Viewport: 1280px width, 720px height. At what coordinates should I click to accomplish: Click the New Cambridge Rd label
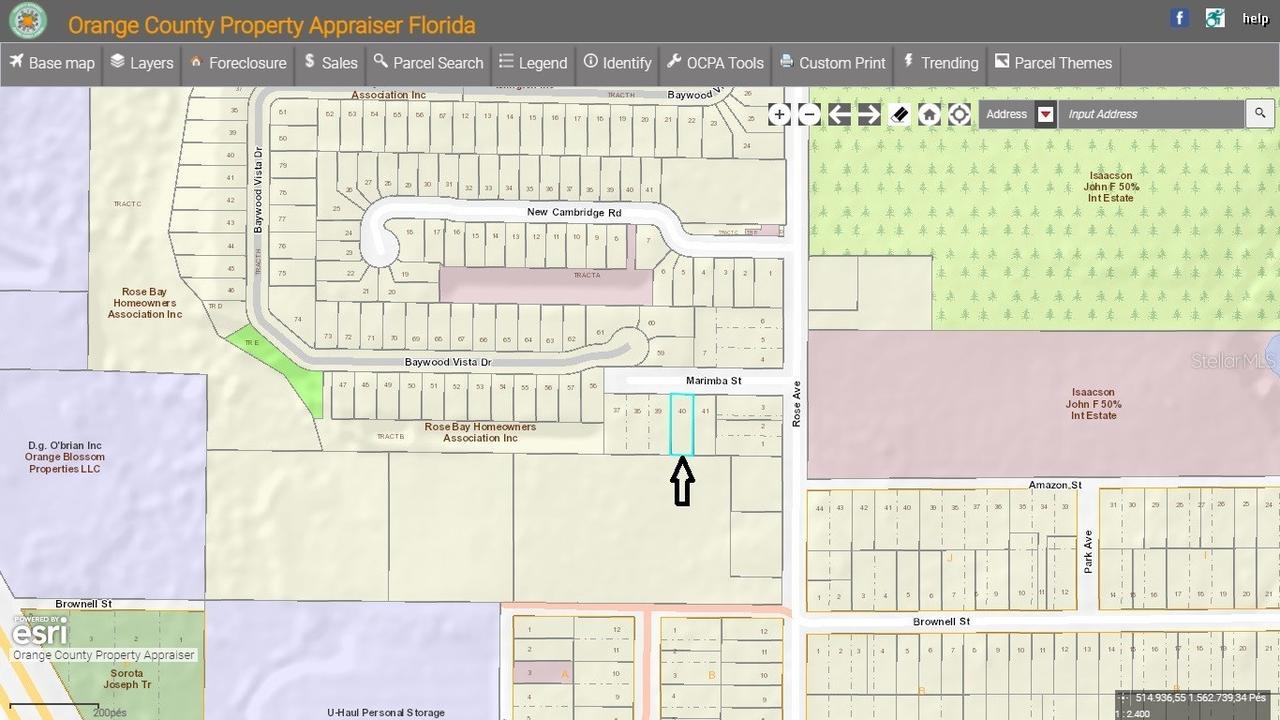(x=574, y=213)
